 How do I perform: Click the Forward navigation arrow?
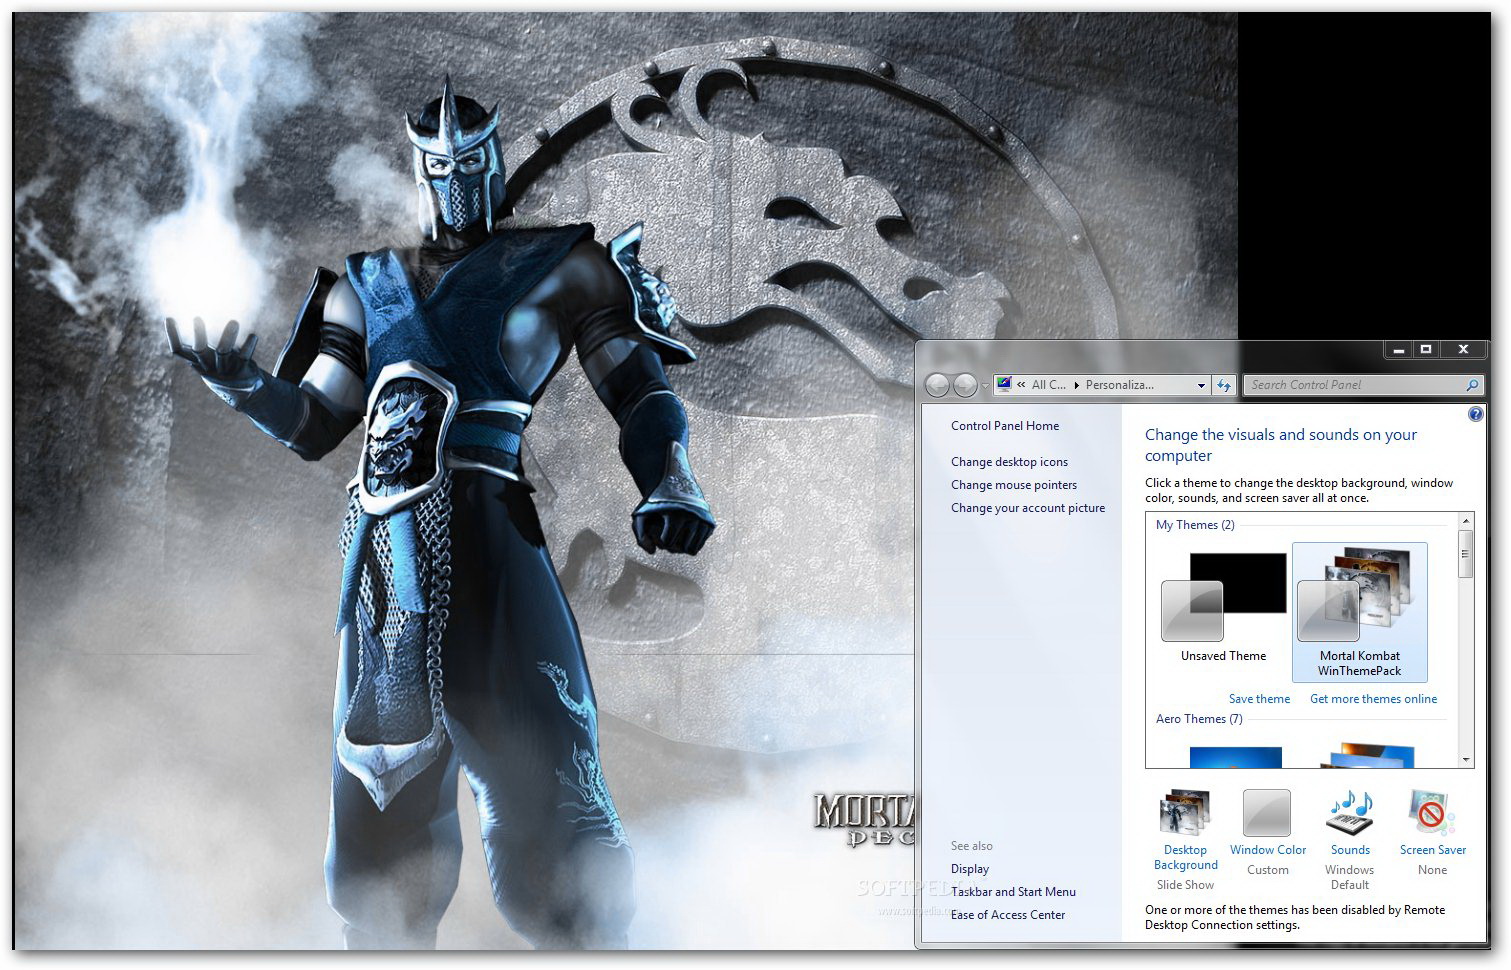click(x=965, y=385)
